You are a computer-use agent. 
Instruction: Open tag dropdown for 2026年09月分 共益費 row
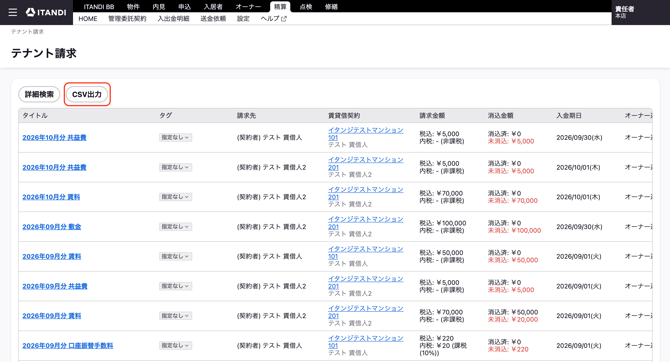click(x=175, y=286)
